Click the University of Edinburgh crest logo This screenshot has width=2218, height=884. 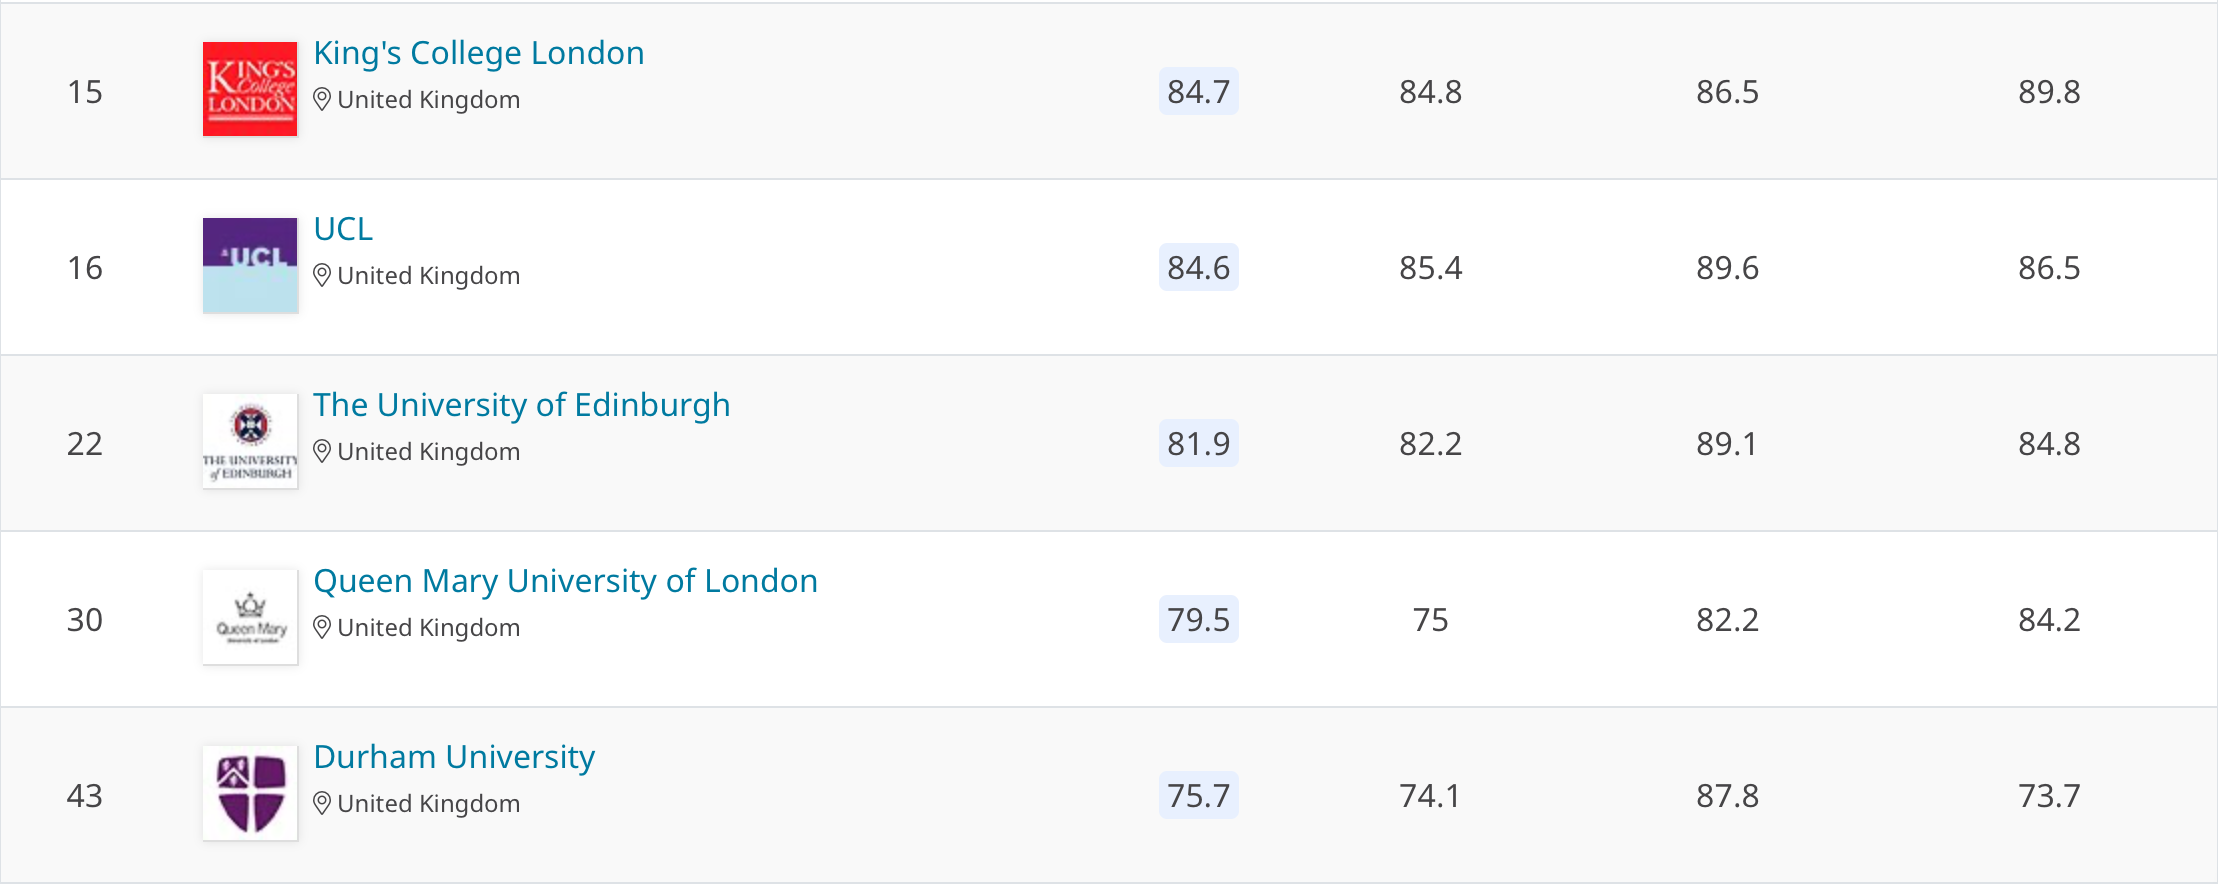click(x=250, y=441)
